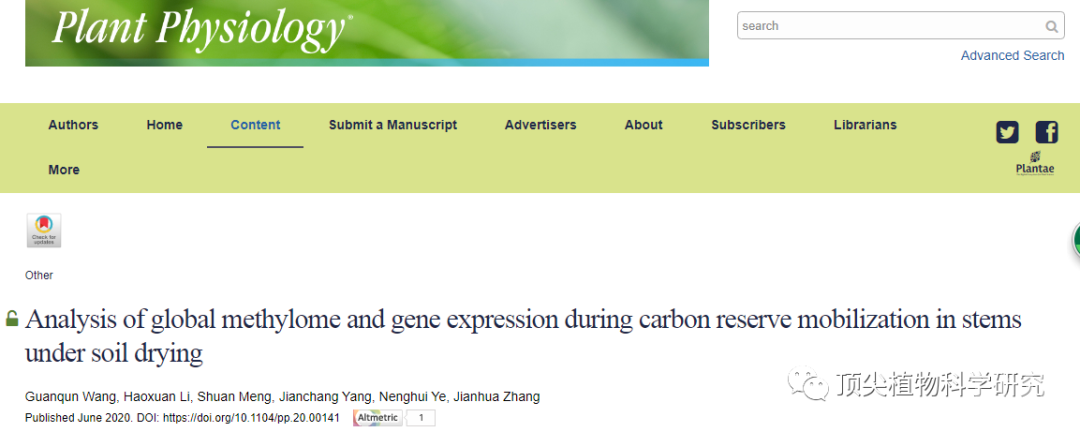
Task: Open the DOI link 10.1104/pp.20.00141
Action: pyautogui.click(x=251, y=418)
